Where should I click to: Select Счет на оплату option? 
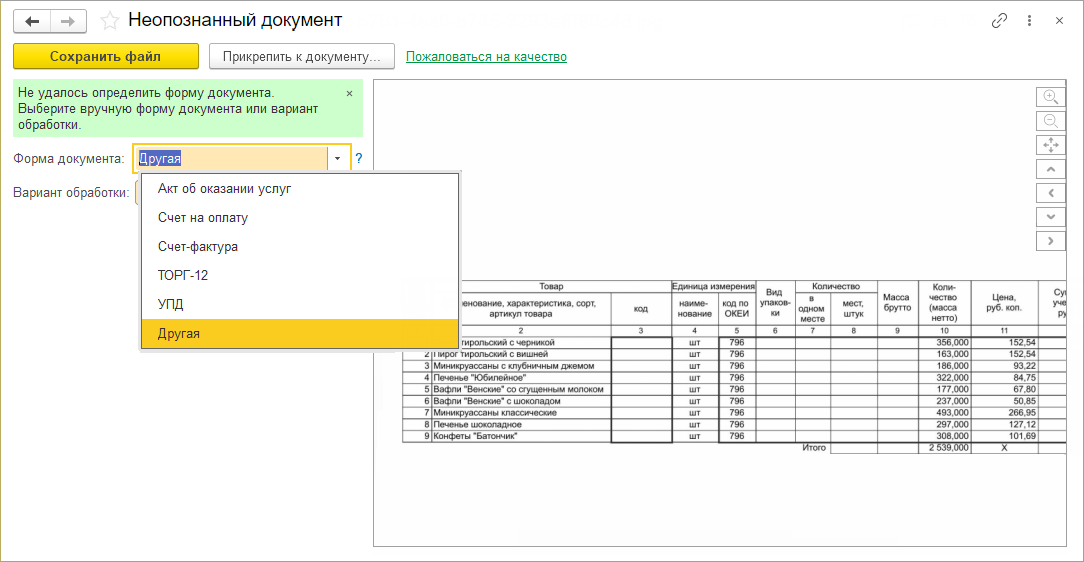(300, 218)
